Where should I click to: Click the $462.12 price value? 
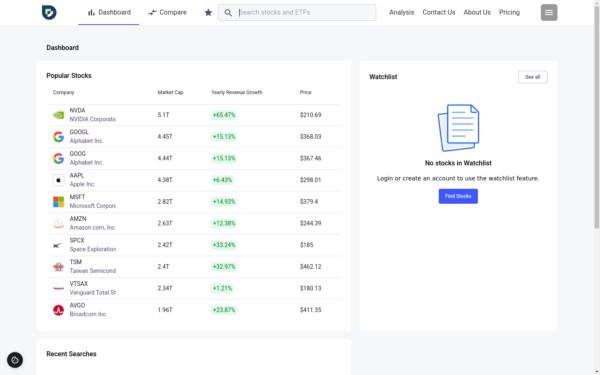pos(310,267)
